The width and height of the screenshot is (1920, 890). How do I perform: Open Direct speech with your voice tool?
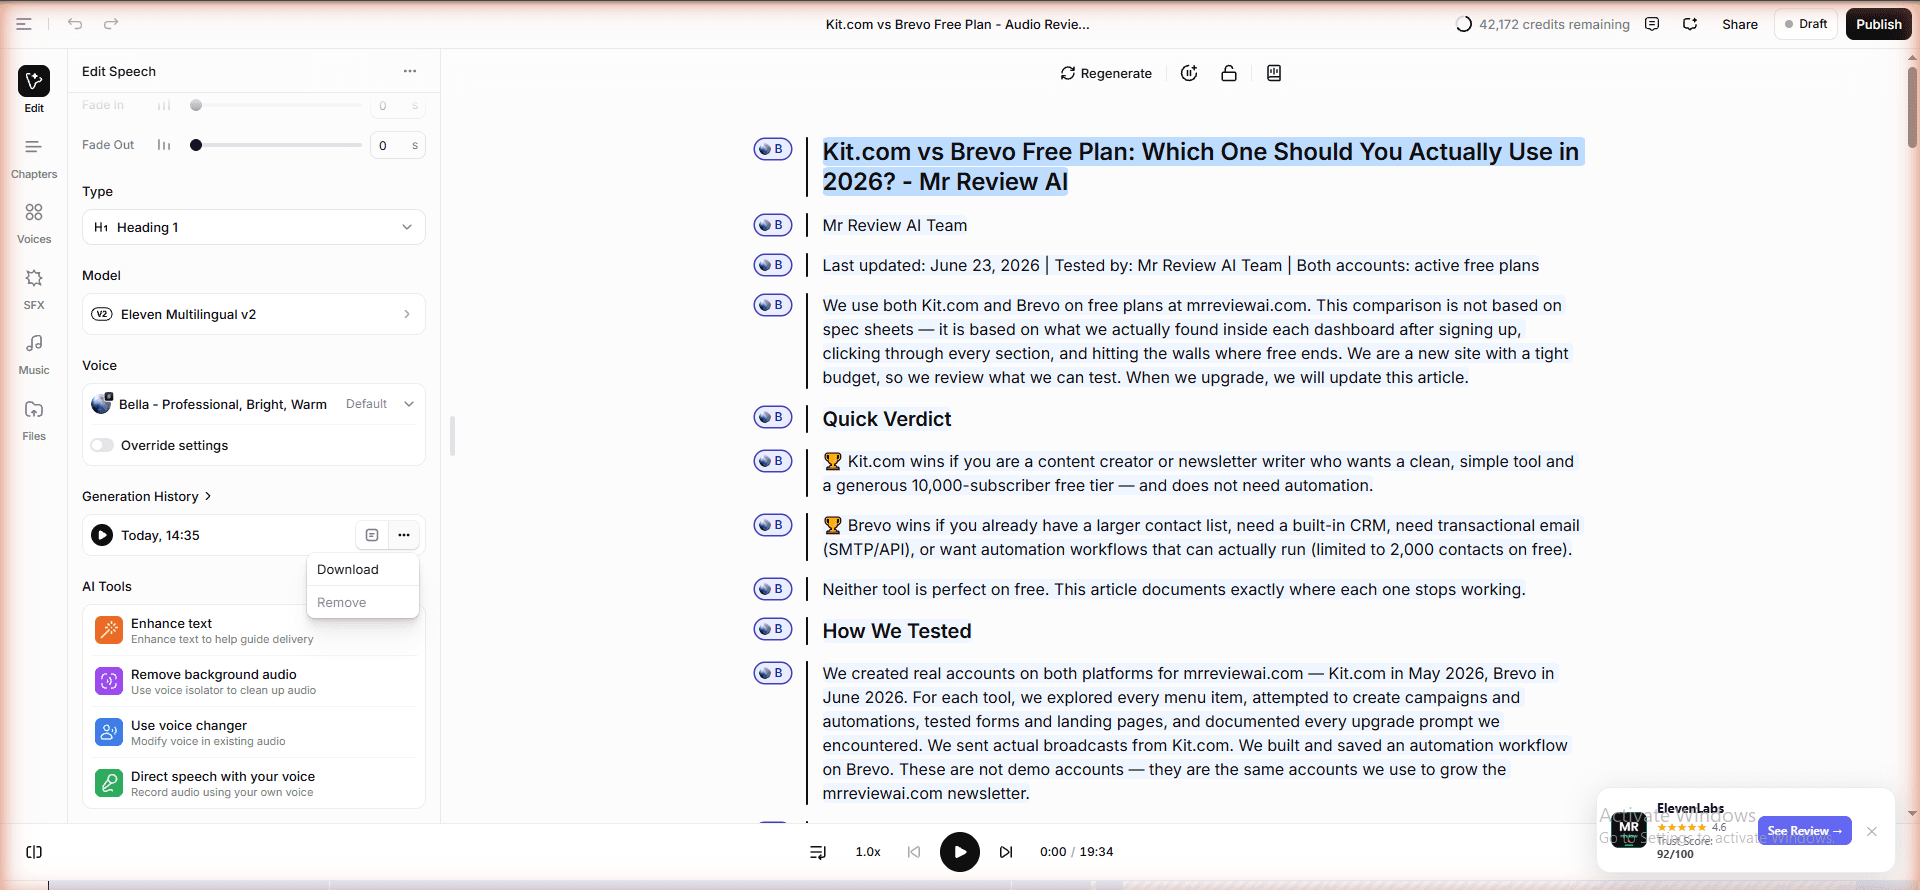click(254, 783)
